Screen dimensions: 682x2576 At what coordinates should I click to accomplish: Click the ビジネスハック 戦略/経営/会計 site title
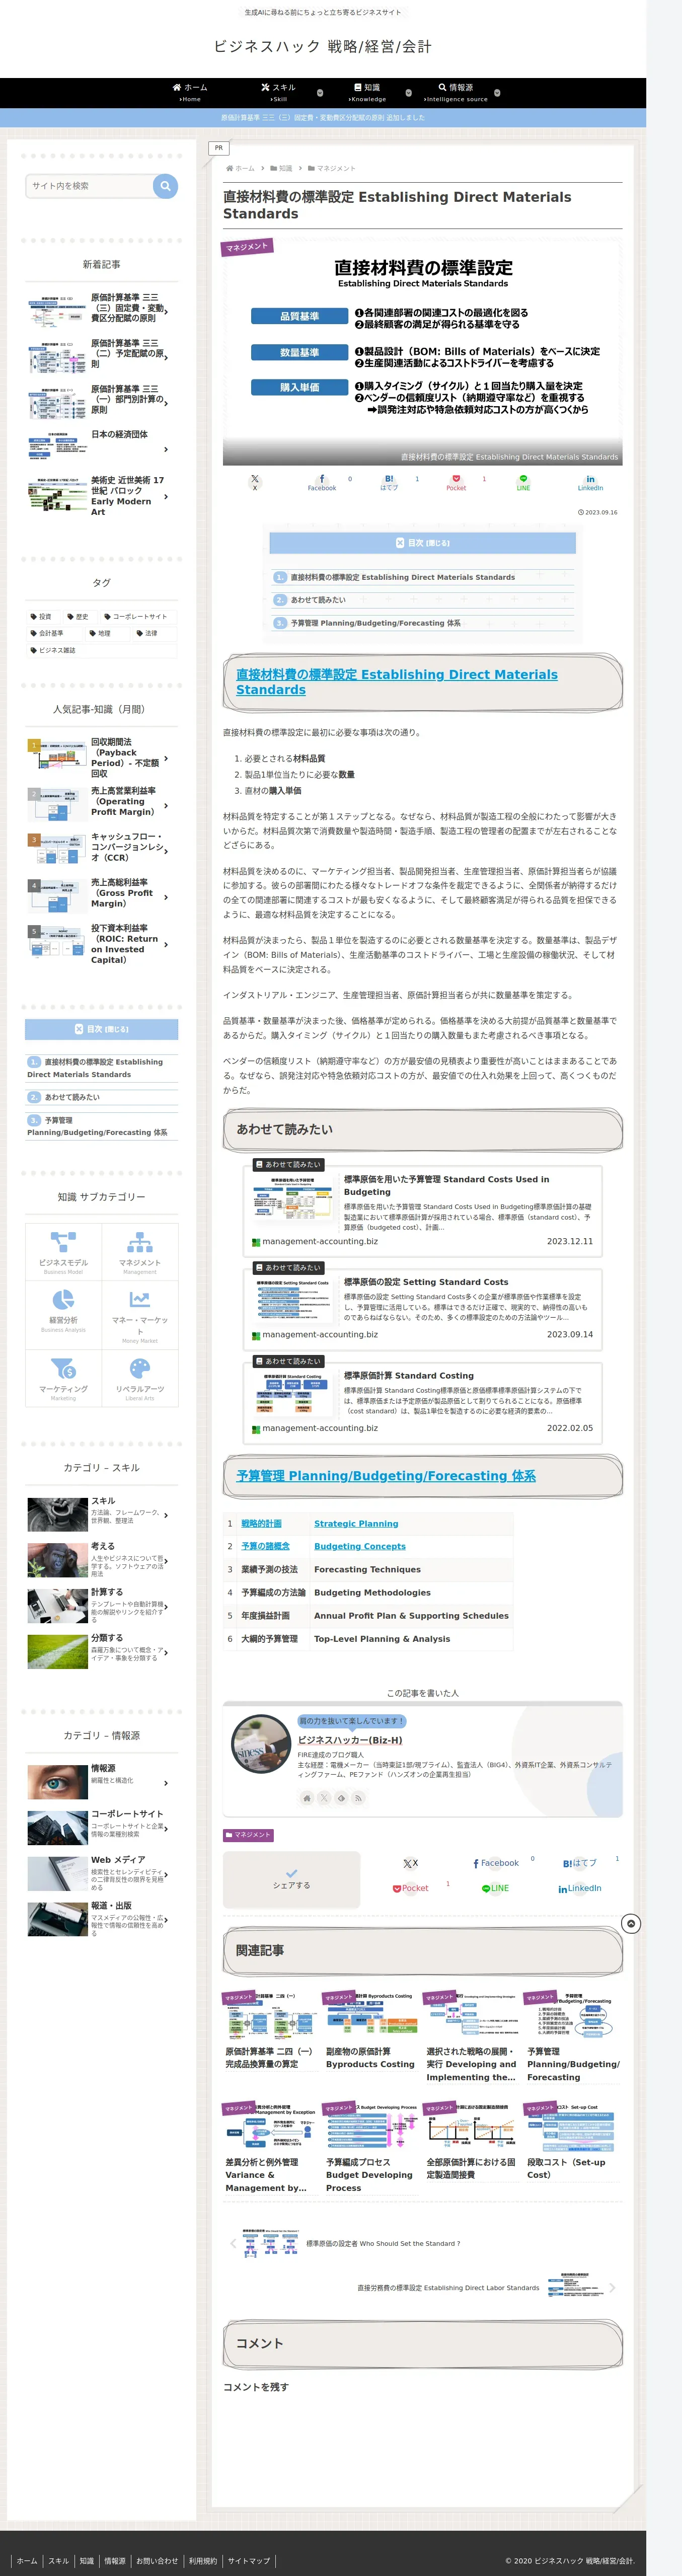tap(322, 46)
